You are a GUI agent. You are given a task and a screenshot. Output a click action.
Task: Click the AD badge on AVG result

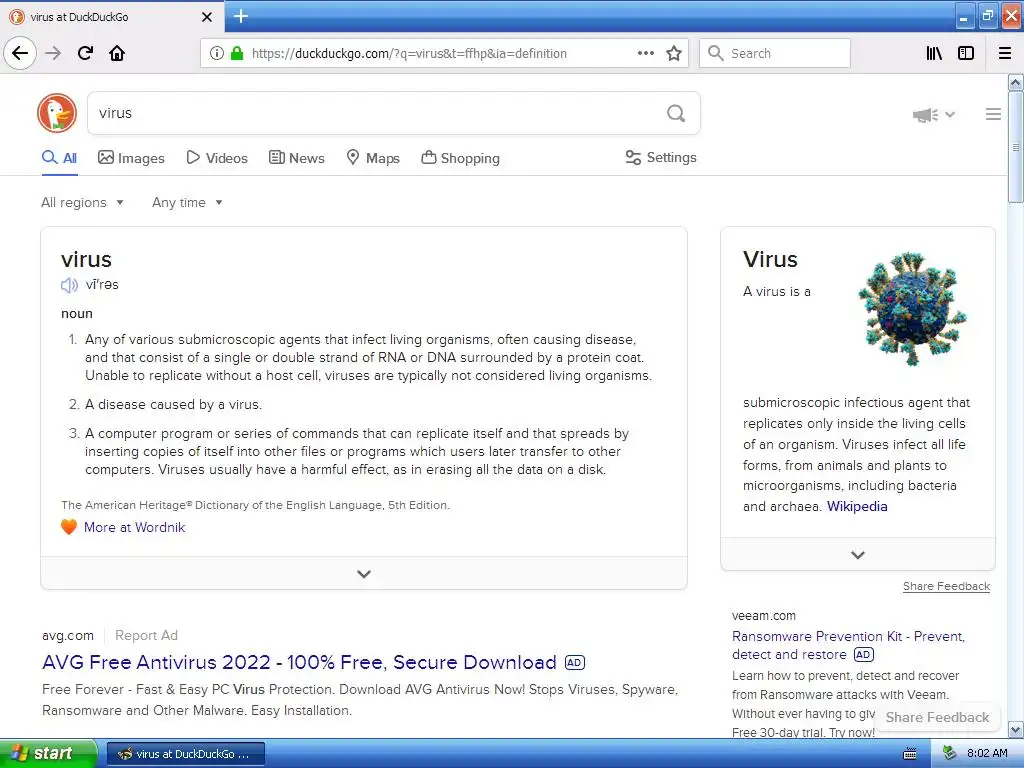click(x=575, y=662)
